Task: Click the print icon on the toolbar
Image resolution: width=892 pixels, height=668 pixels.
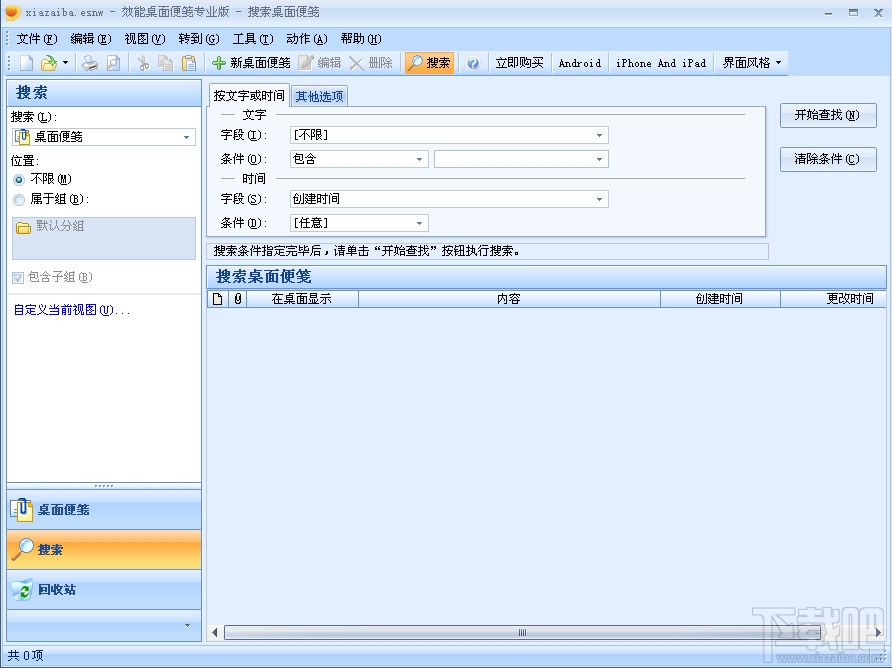Action: [x=89, y=62]
